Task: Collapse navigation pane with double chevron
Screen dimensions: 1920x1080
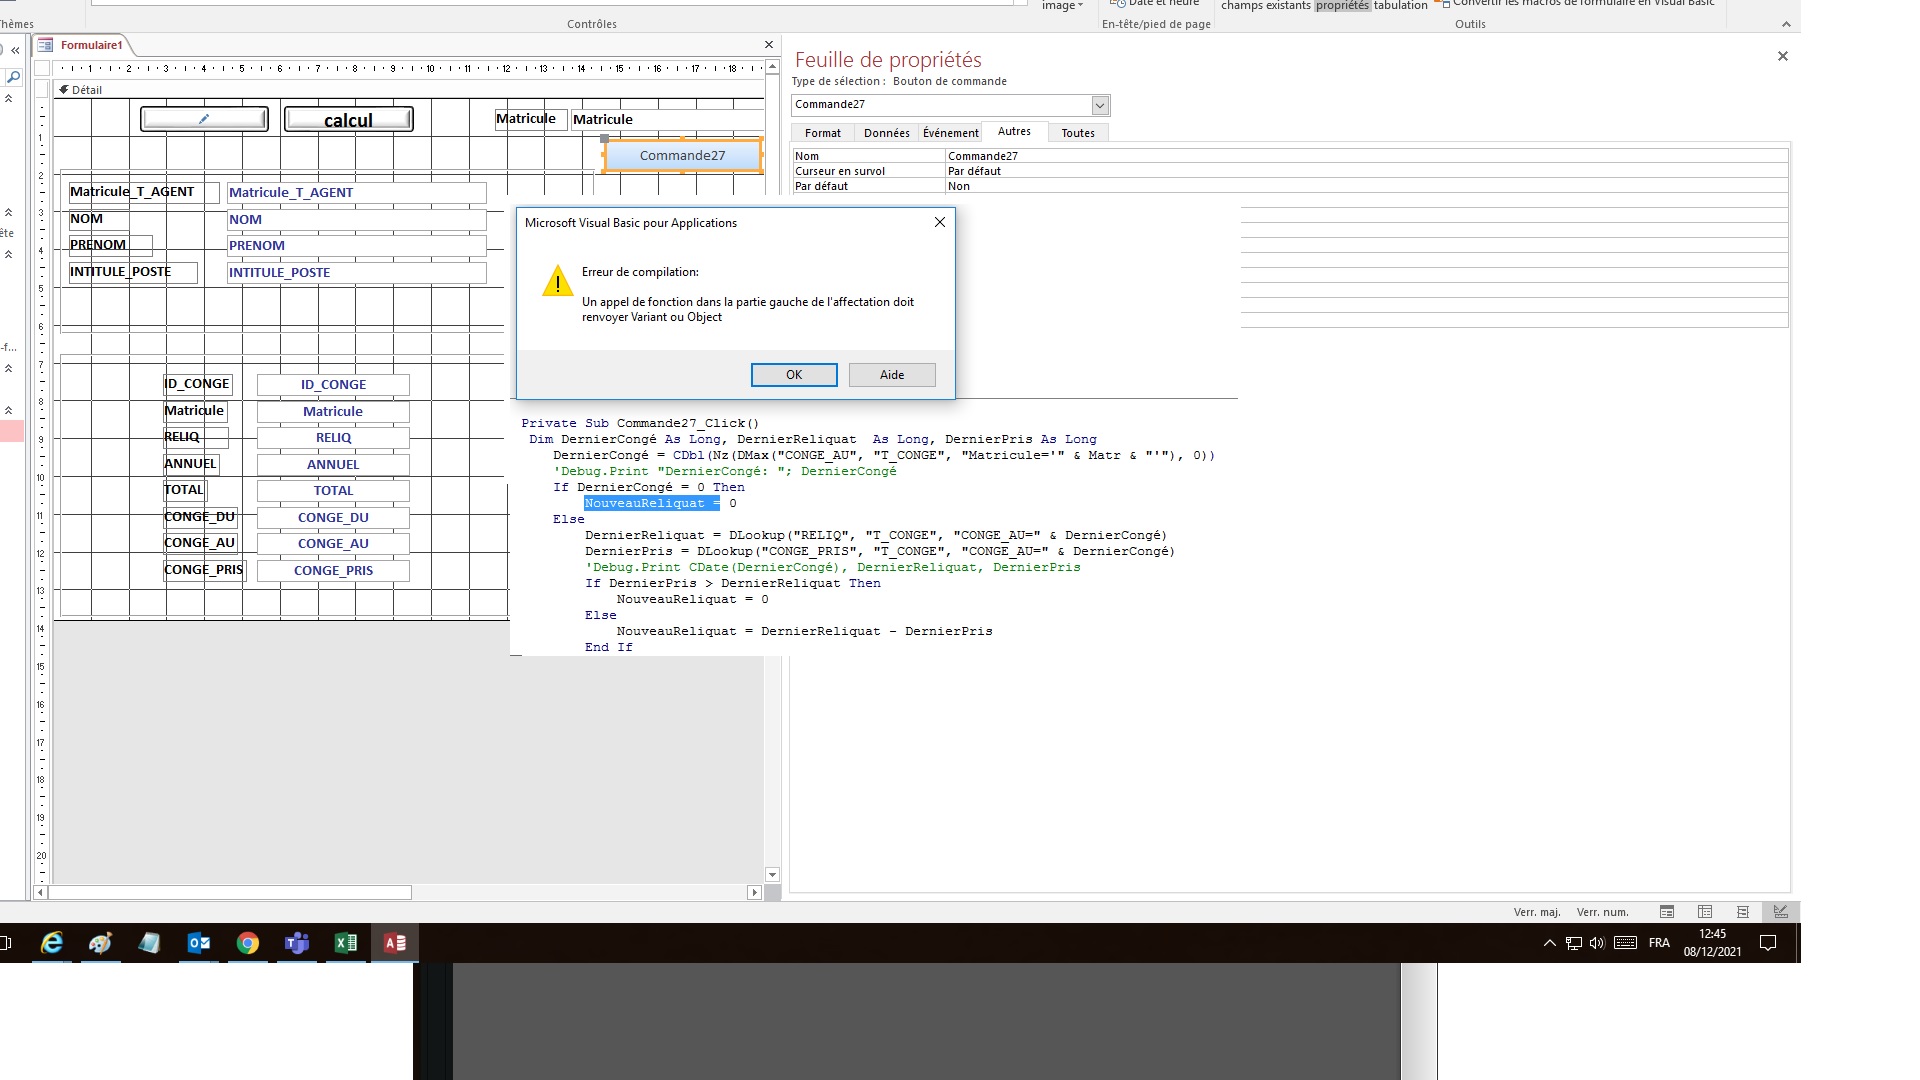Action: coord(15,50)
